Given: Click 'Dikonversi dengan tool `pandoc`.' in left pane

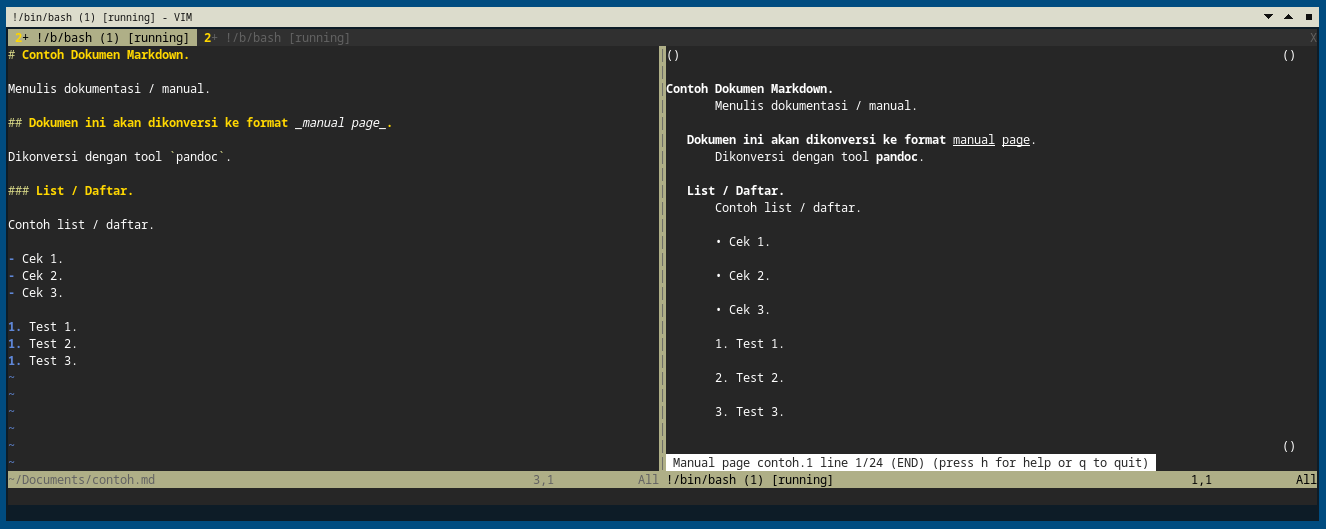Looking at the screenshot, I should coord(119,157).
